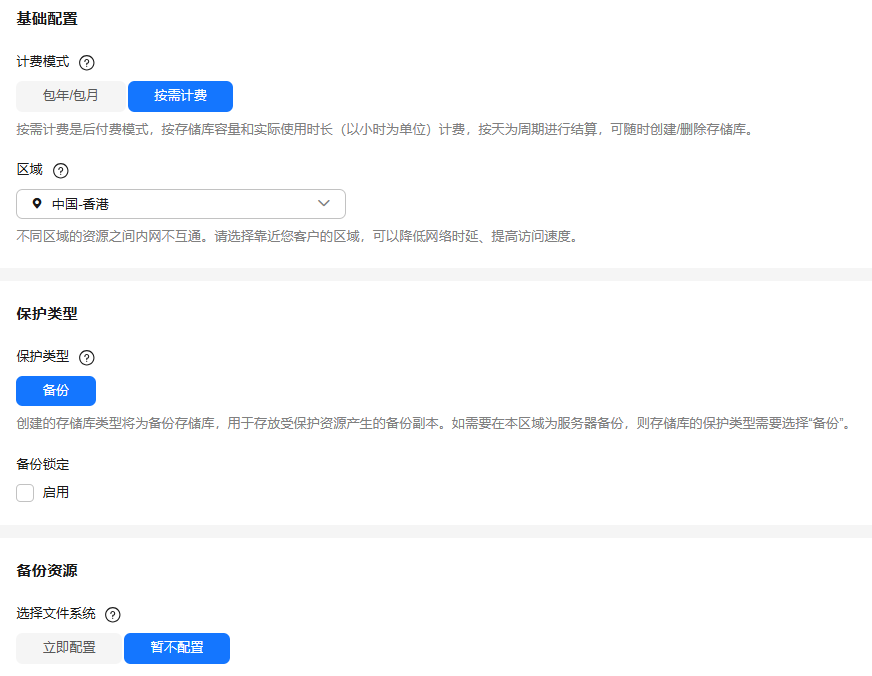Click the help icon next to 区域
The width and height of the screenshot is (872, 676).
point(61,170)
